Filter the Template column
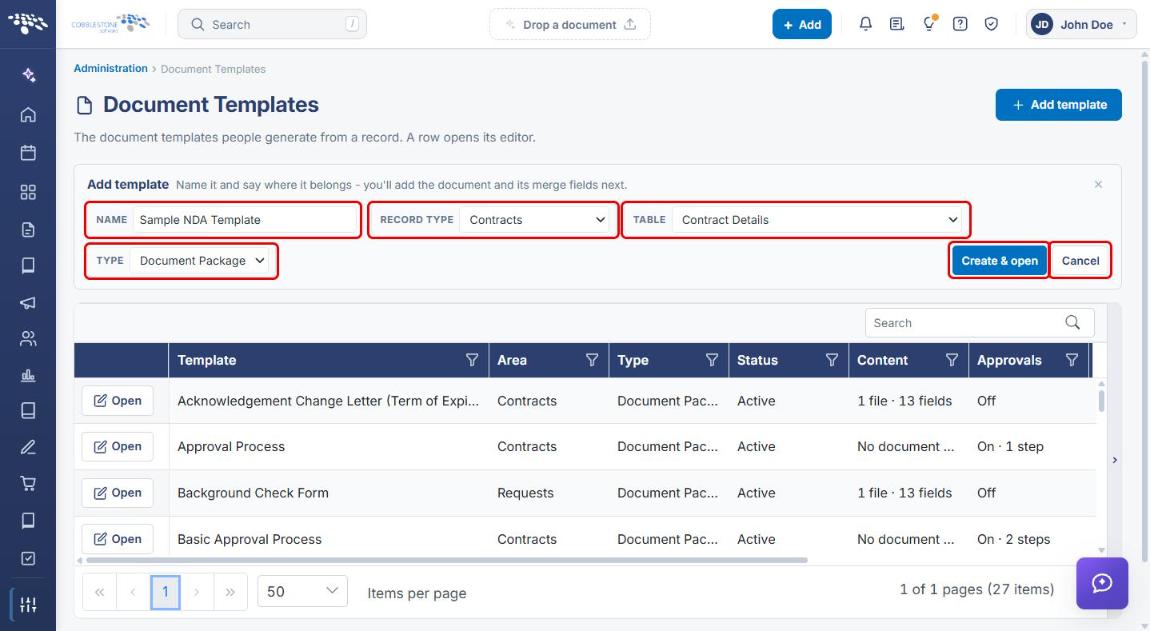 (472, 360)
